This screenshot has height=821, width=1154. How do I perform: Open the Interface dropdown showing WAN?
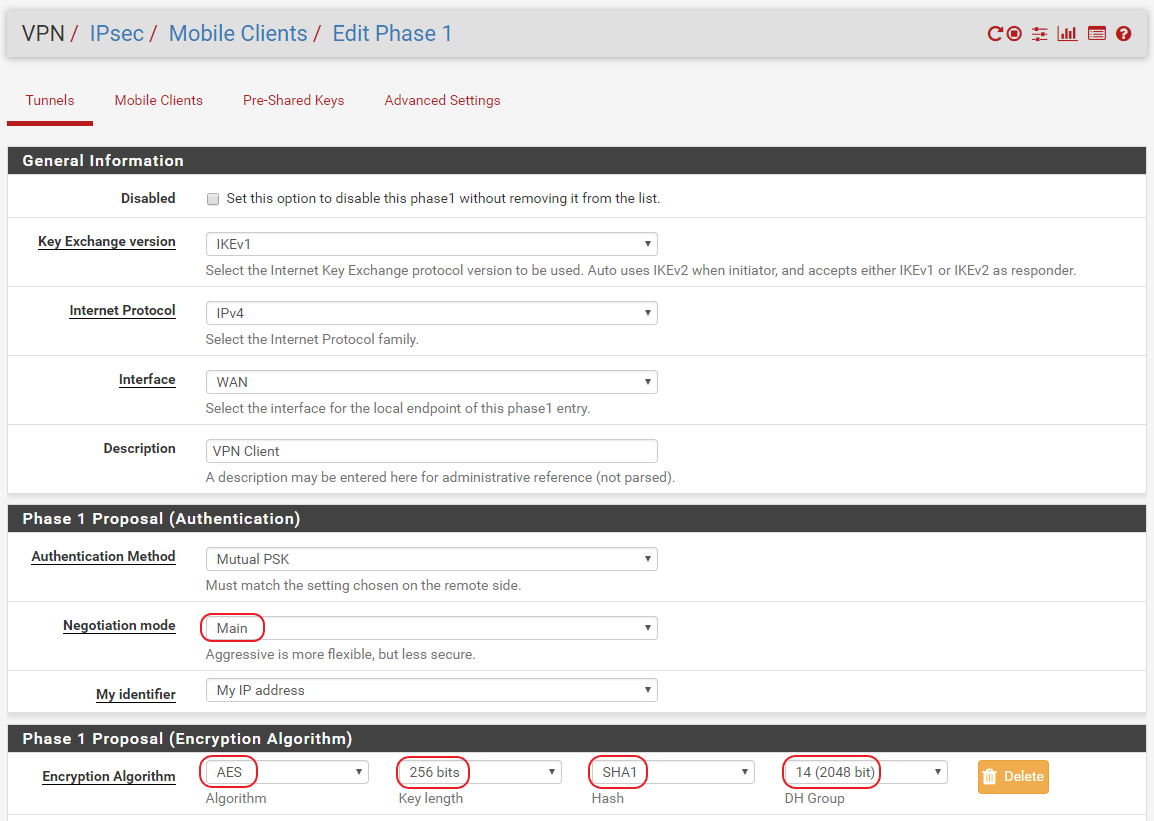[x=431, y=382]
